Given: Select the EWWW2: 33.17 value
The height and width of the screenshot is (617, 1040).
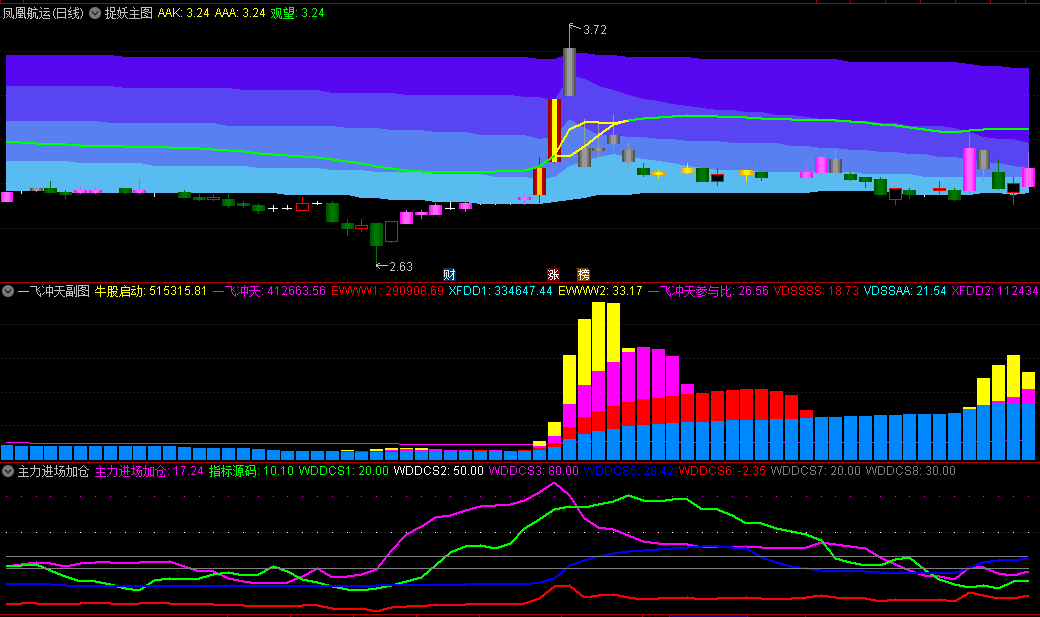Looking at the screenshot, I should (600, 291).
